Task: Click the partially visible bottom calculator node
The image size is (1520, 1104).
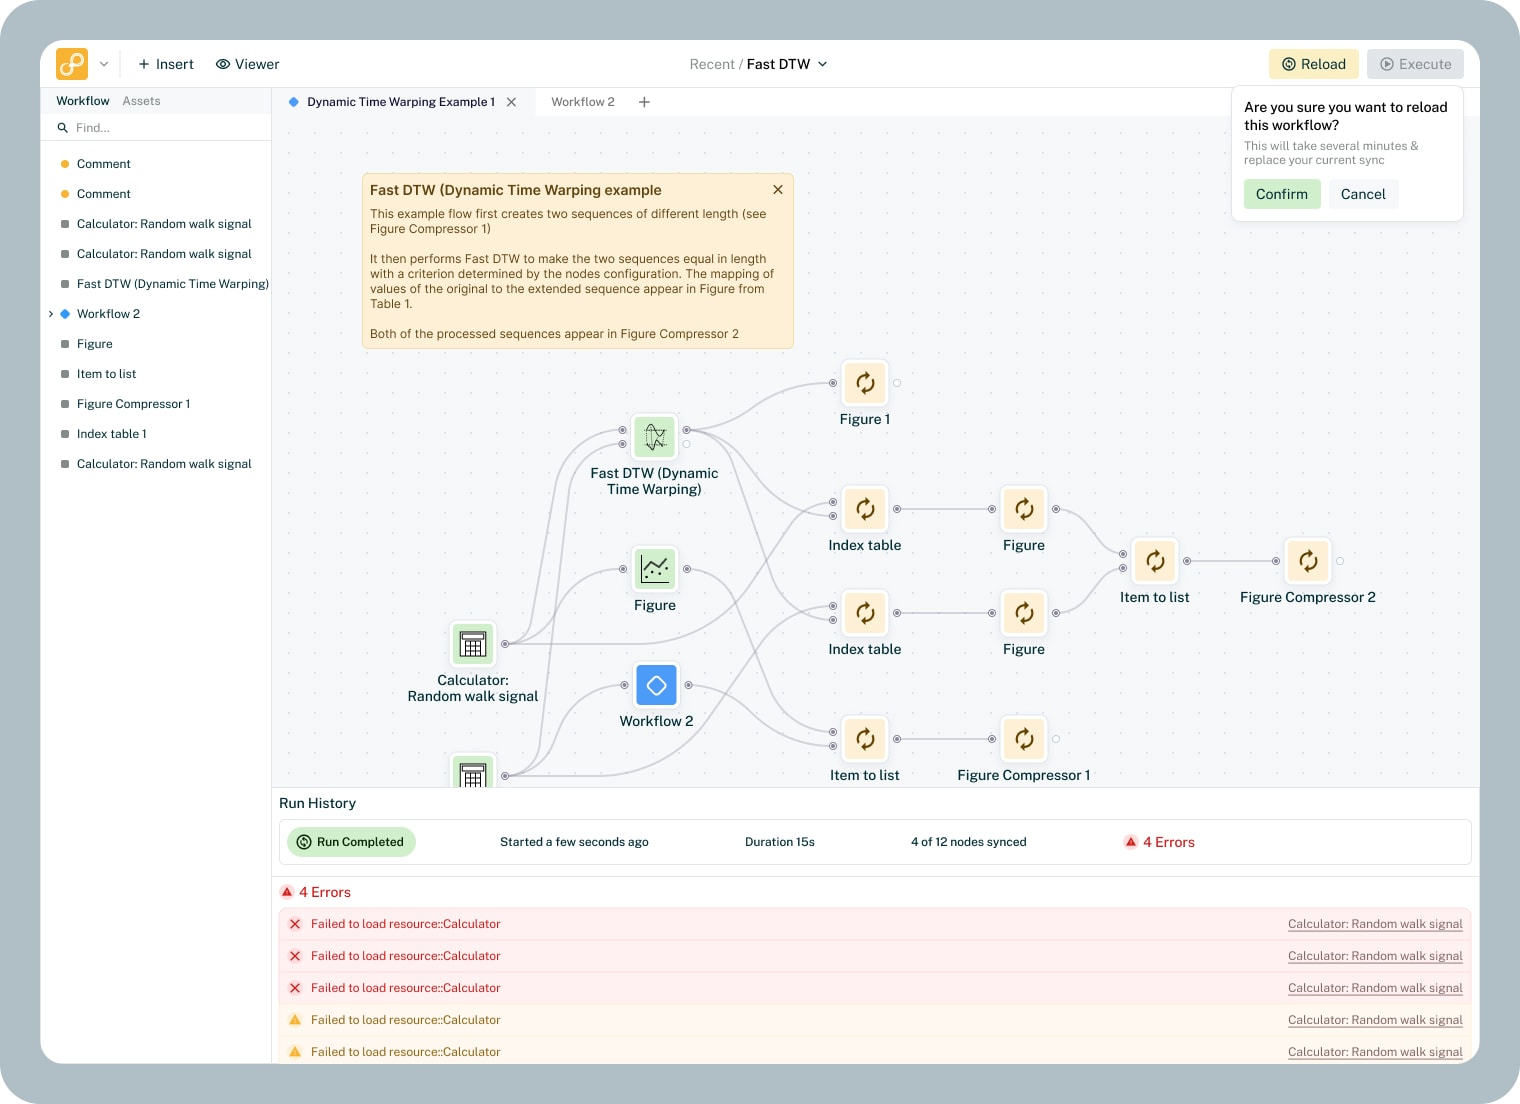Action: click(473, 771)
